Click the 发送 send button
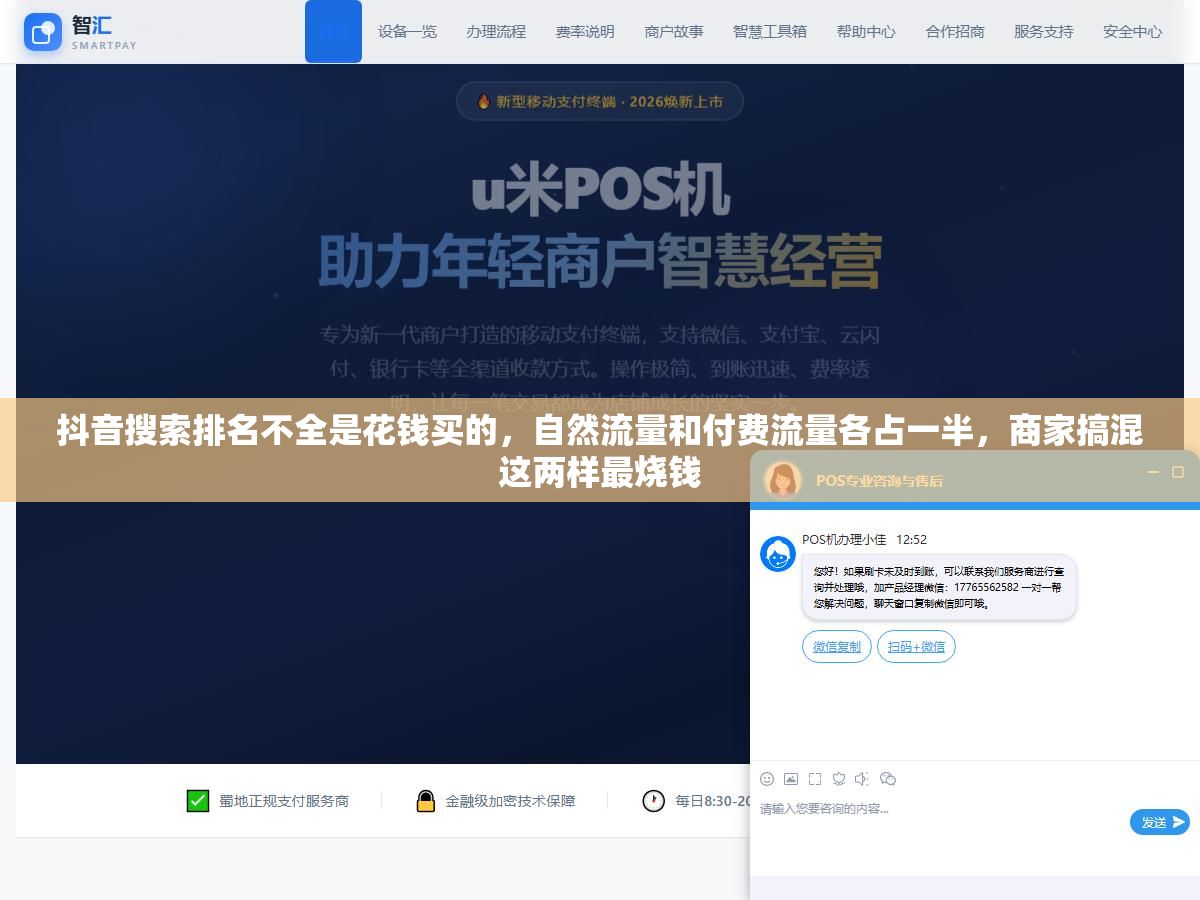 click(x=1160, y=822)
